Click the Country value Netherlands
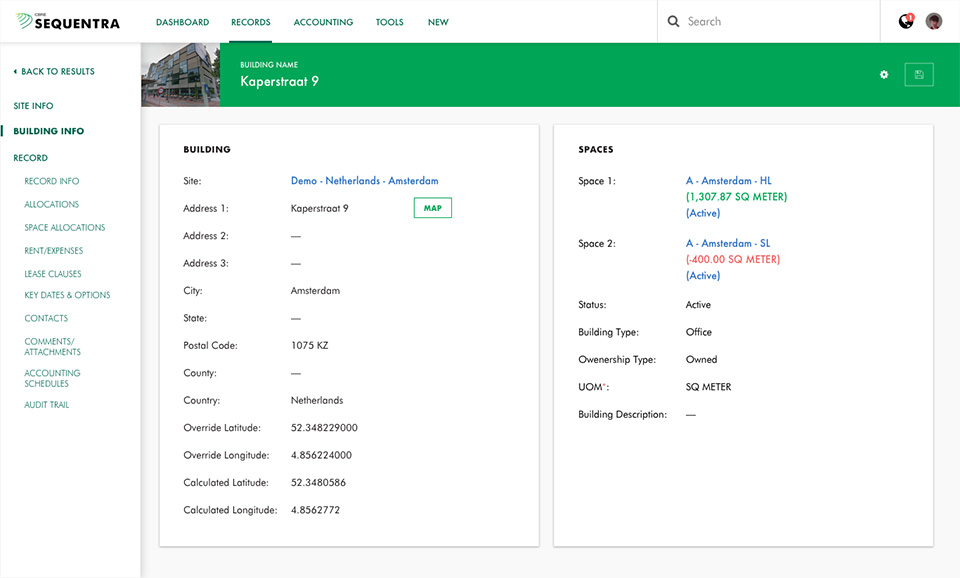The height and width of the screenshot is (578, 960). (x=317, y=400)
